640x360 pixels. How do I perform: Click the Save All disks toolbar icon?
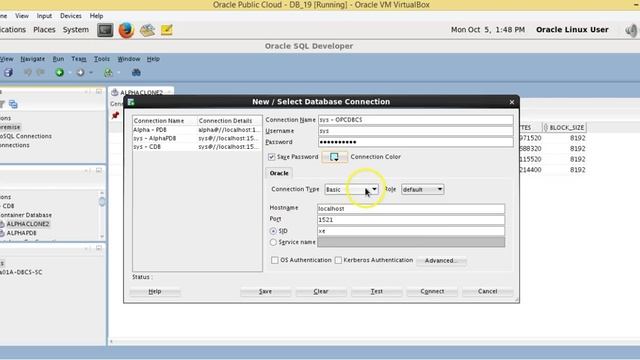tap(8, 73)
